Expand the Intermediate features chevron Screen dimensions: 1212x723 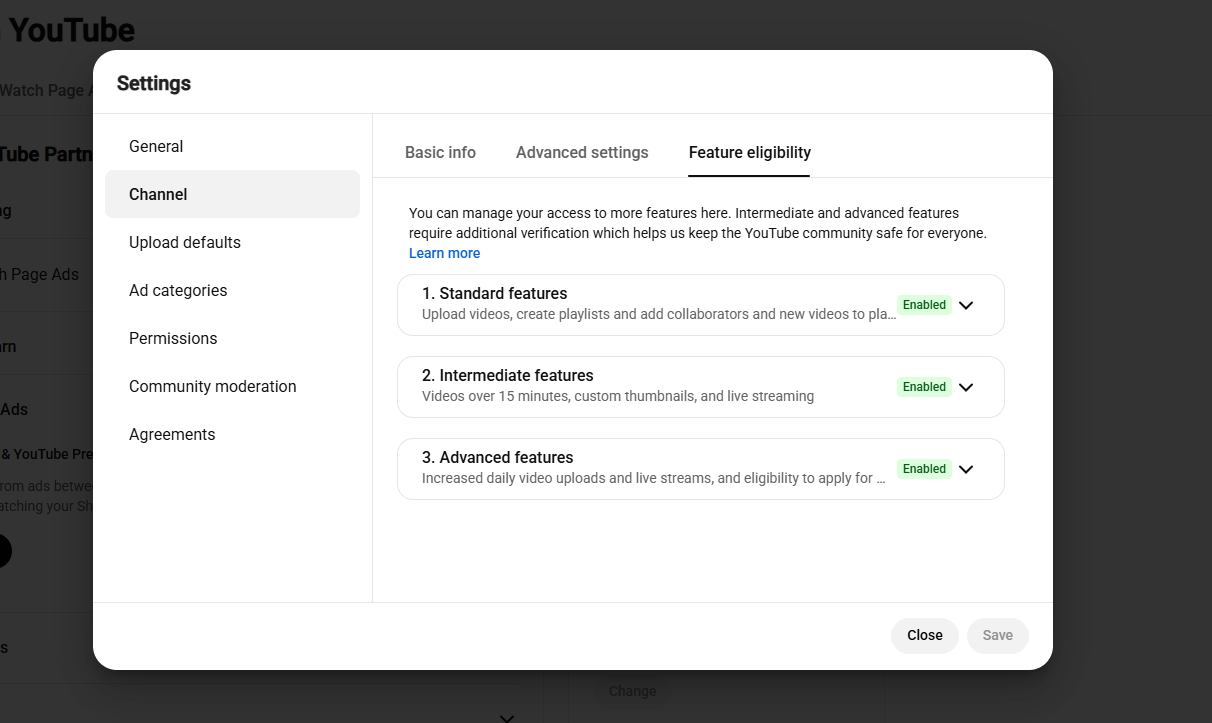point(966,387)
